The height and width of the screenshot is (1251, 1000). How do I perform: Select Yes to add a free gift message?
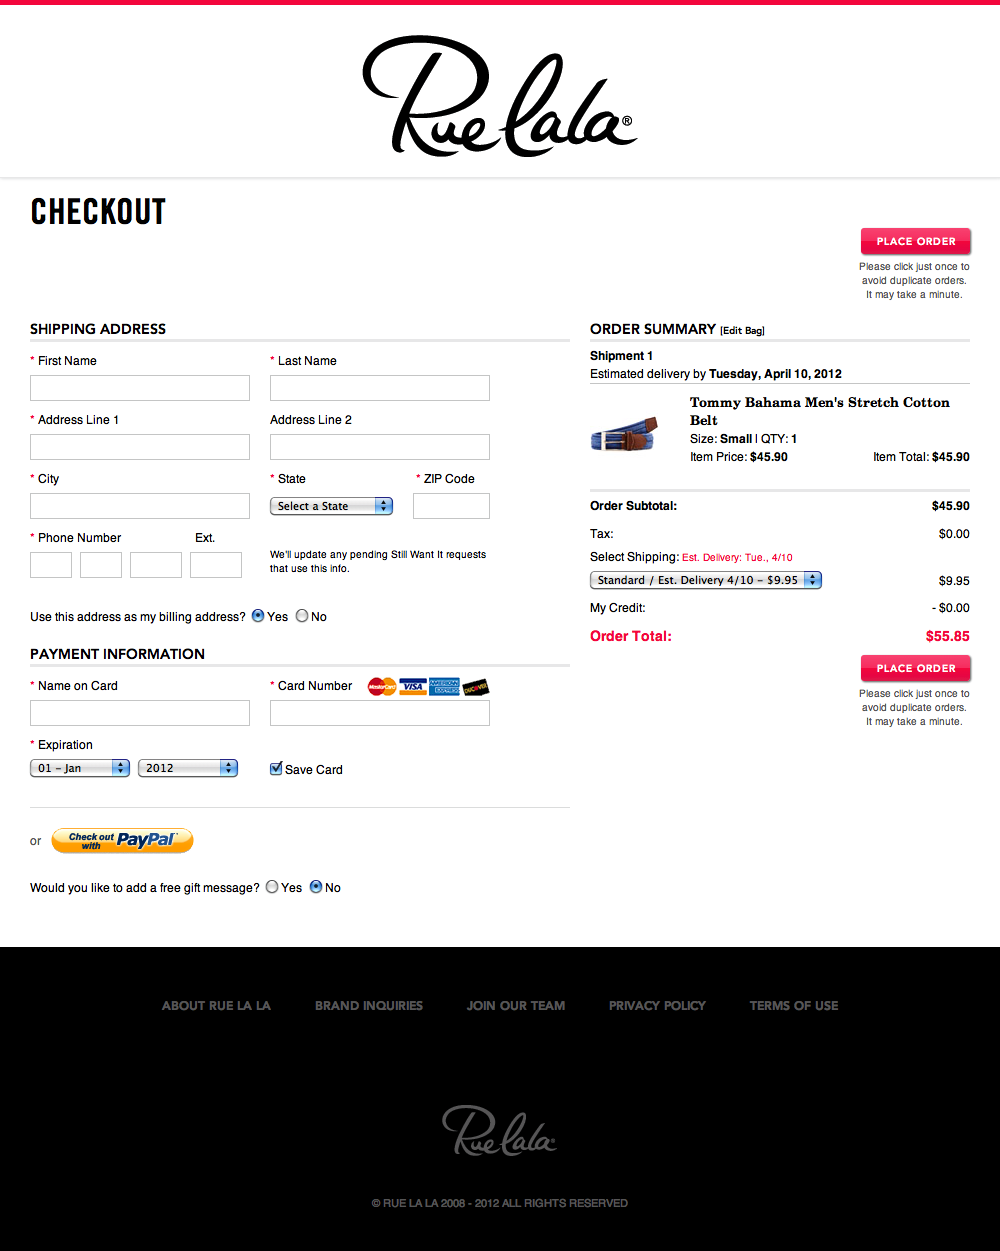(x=271, y=887)
